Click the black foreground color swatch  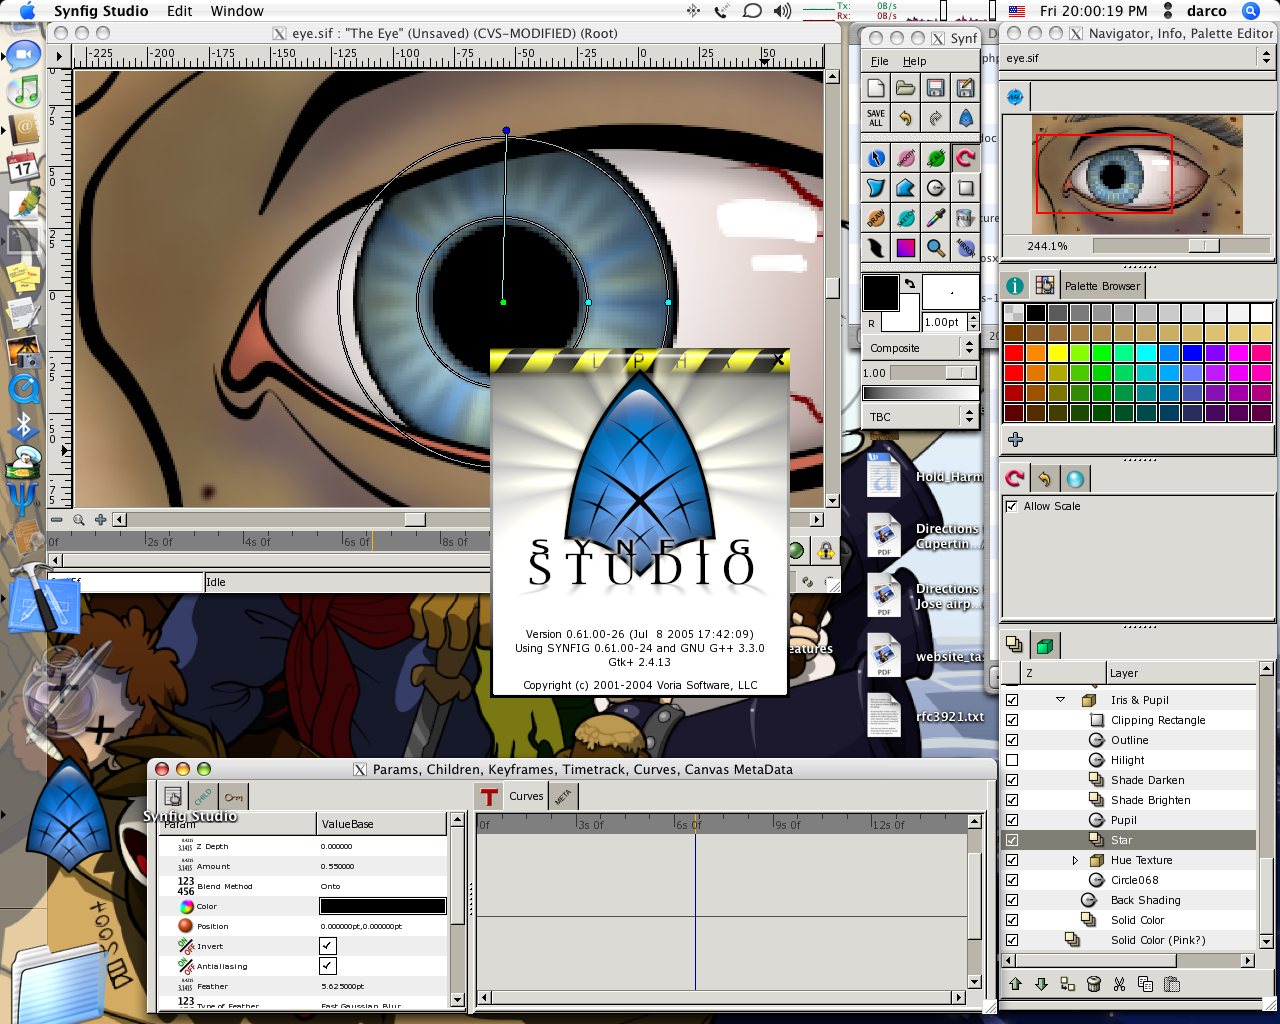(881, 293)
